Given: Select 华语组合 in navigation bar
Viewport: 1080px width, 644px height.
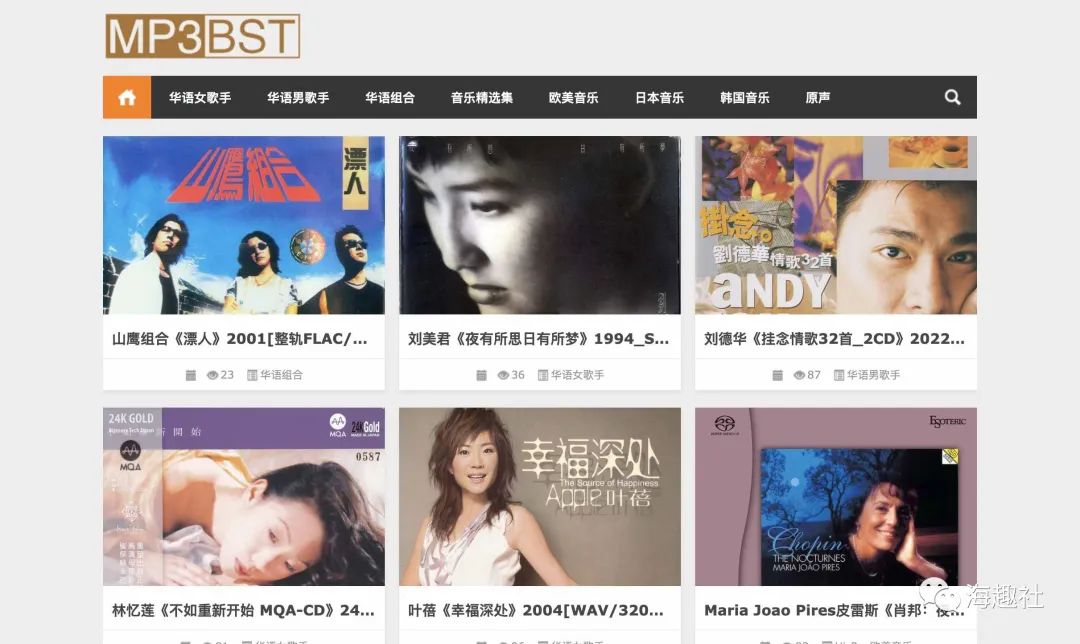Looking at the screenshot, I should pos(390,97).
